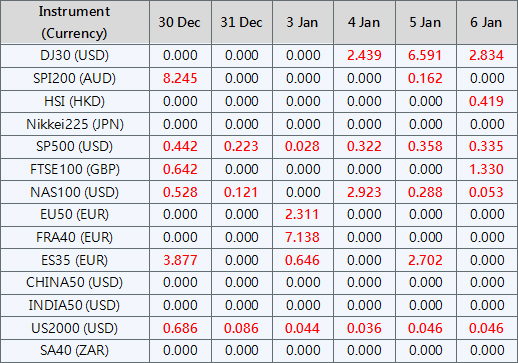Click the DJ30 (USD) row label
This screenshot has width=518, height=363.
tap(75, 55)
